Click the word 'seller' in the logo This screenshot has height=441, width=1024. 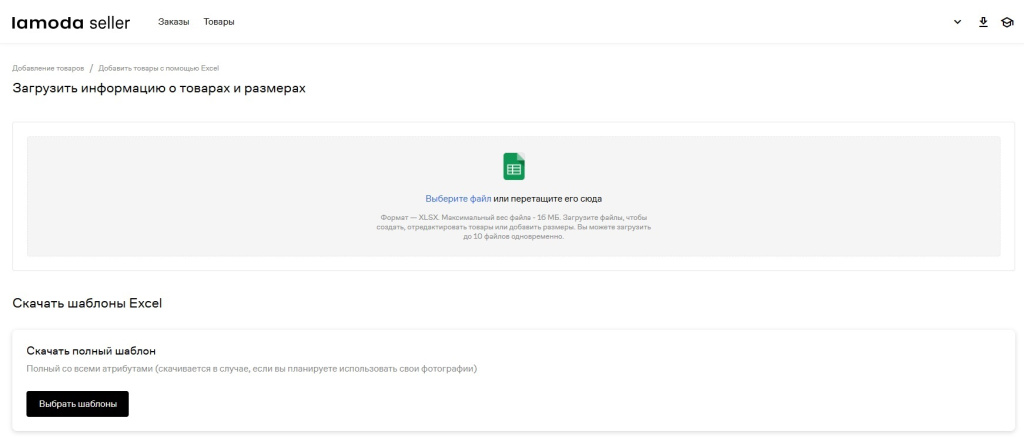(109, 22)
